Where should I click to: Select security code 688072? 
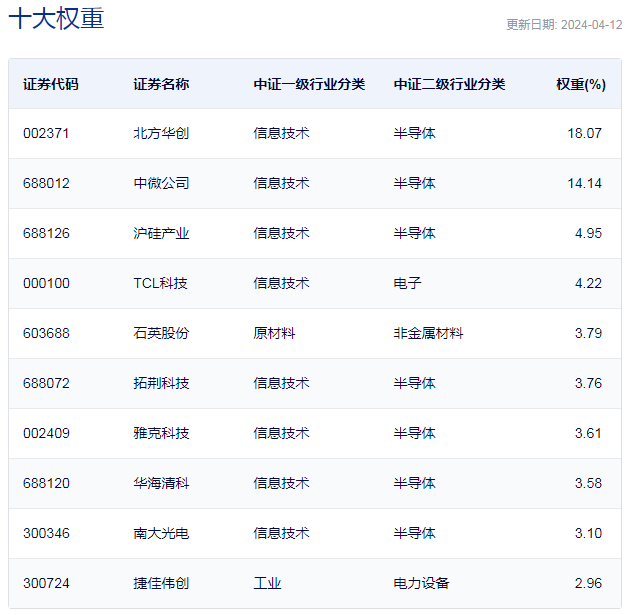pos(46,383)
